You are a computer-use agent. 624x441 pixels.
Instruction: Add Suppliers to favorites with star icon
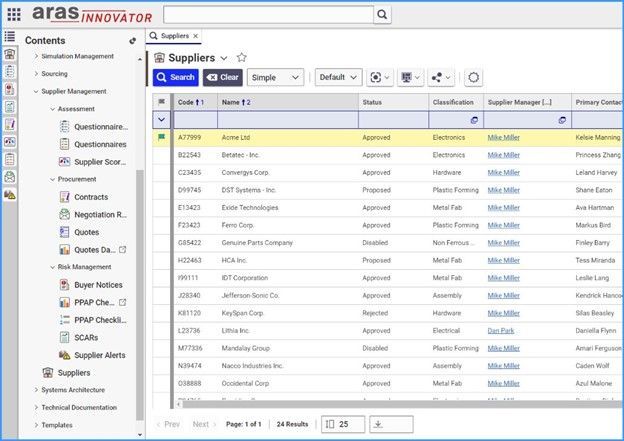[x=241, y=58]
